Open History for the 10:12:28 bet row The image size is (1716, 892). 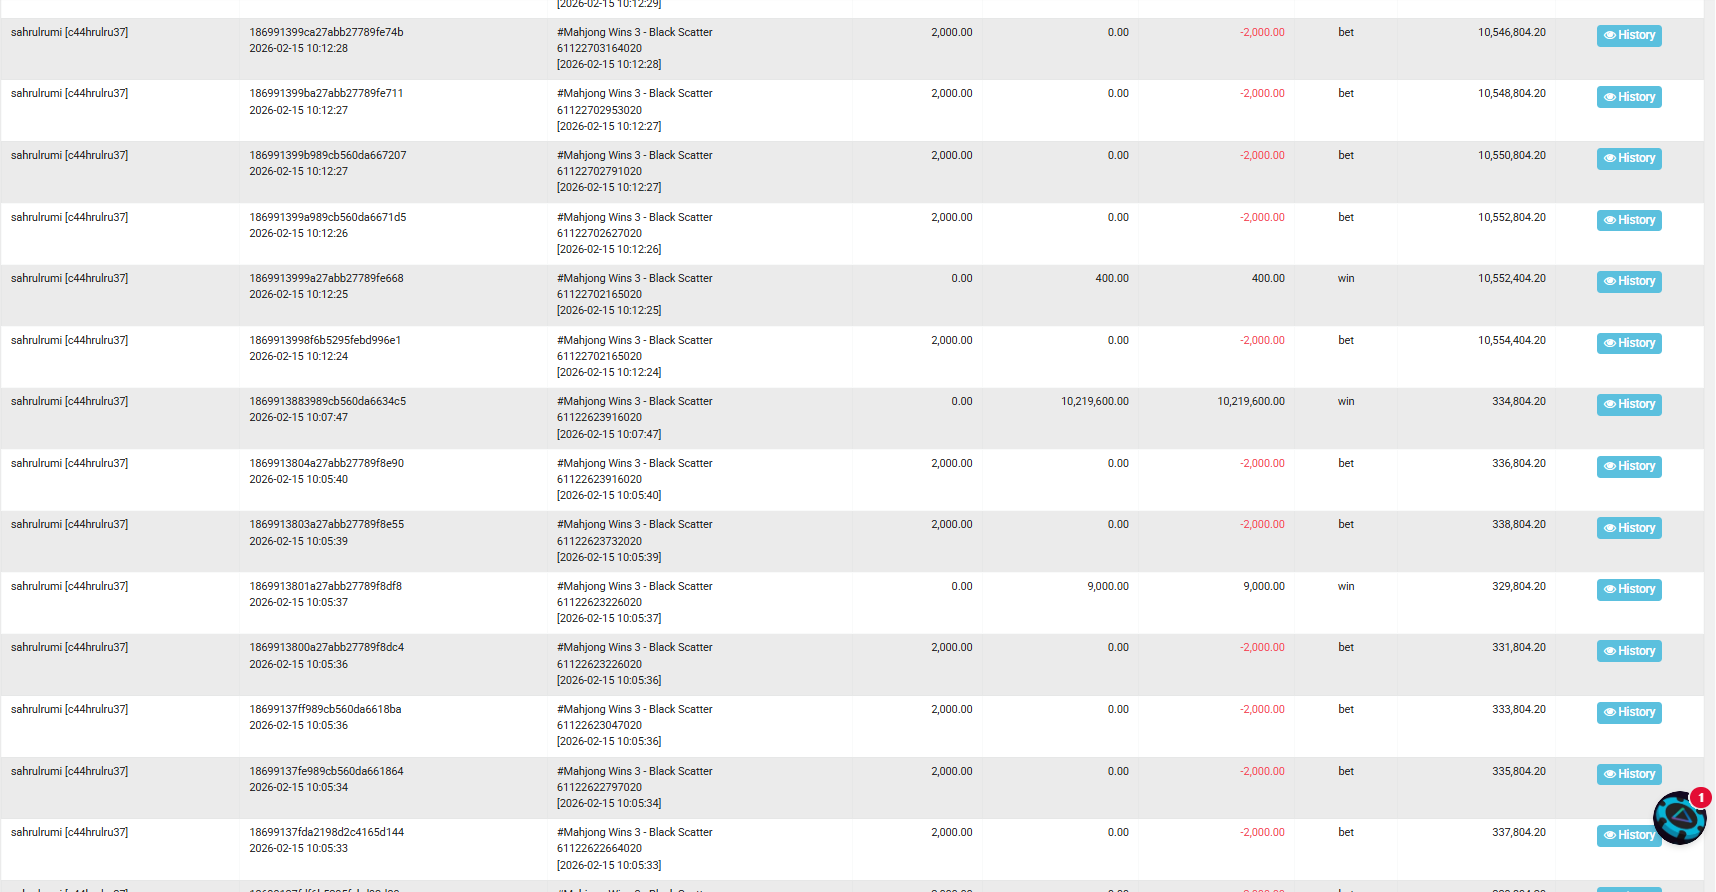click(1628, 35)
